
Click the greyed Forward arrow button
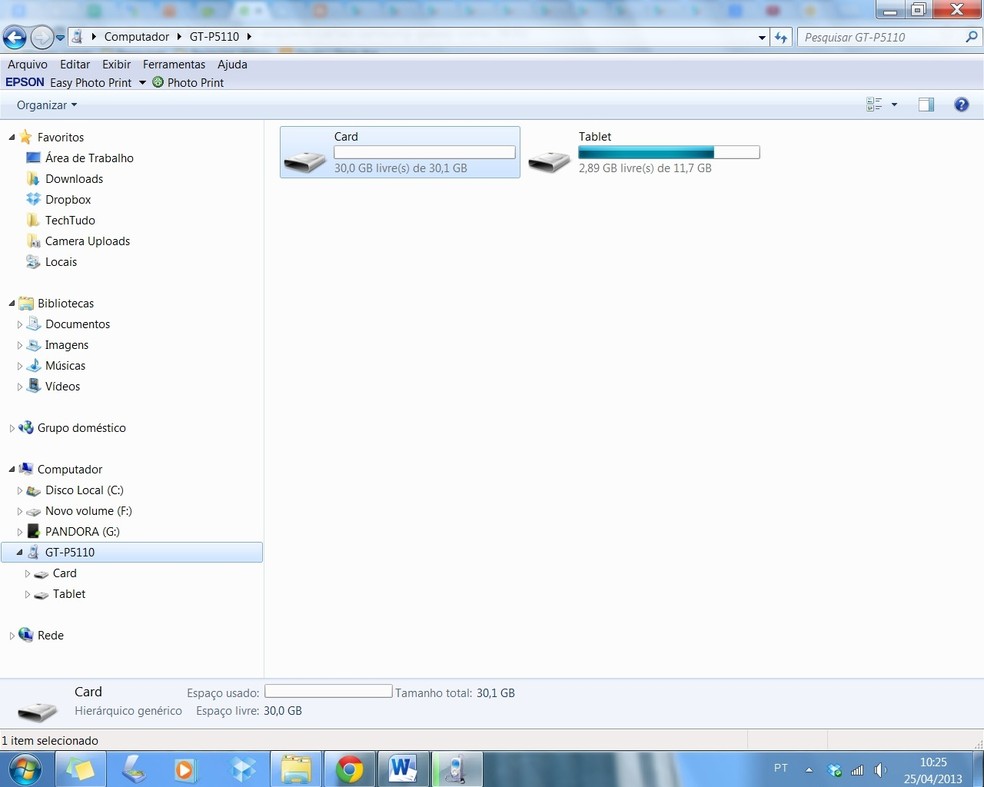tap(42, 38)
